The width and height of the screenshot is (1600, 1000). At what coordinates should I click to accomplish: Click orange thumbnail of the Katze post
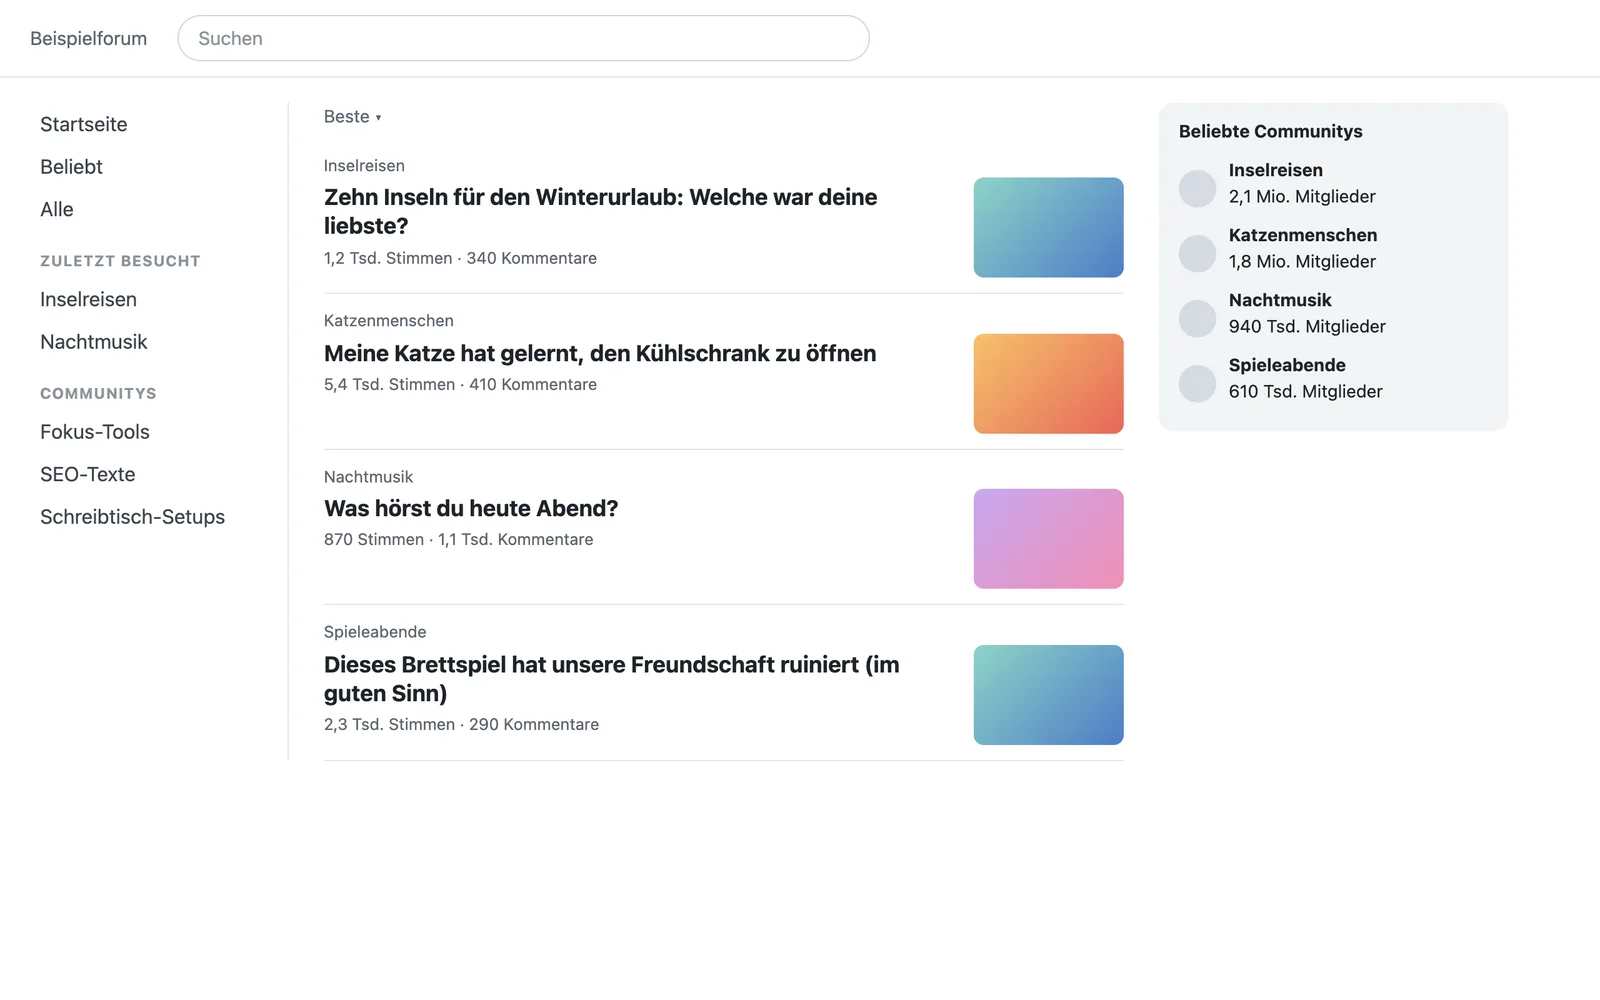click(x=1048, y=384)
